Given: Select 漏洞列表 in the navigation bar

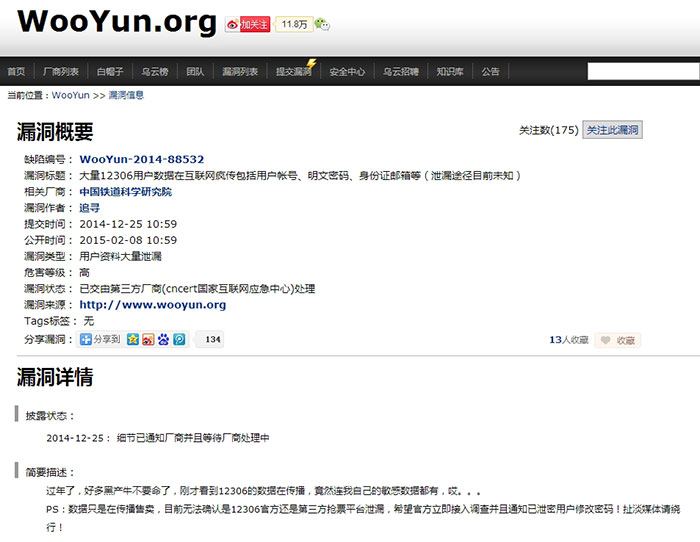Looking at the screenshot, I should click(240, 72).
